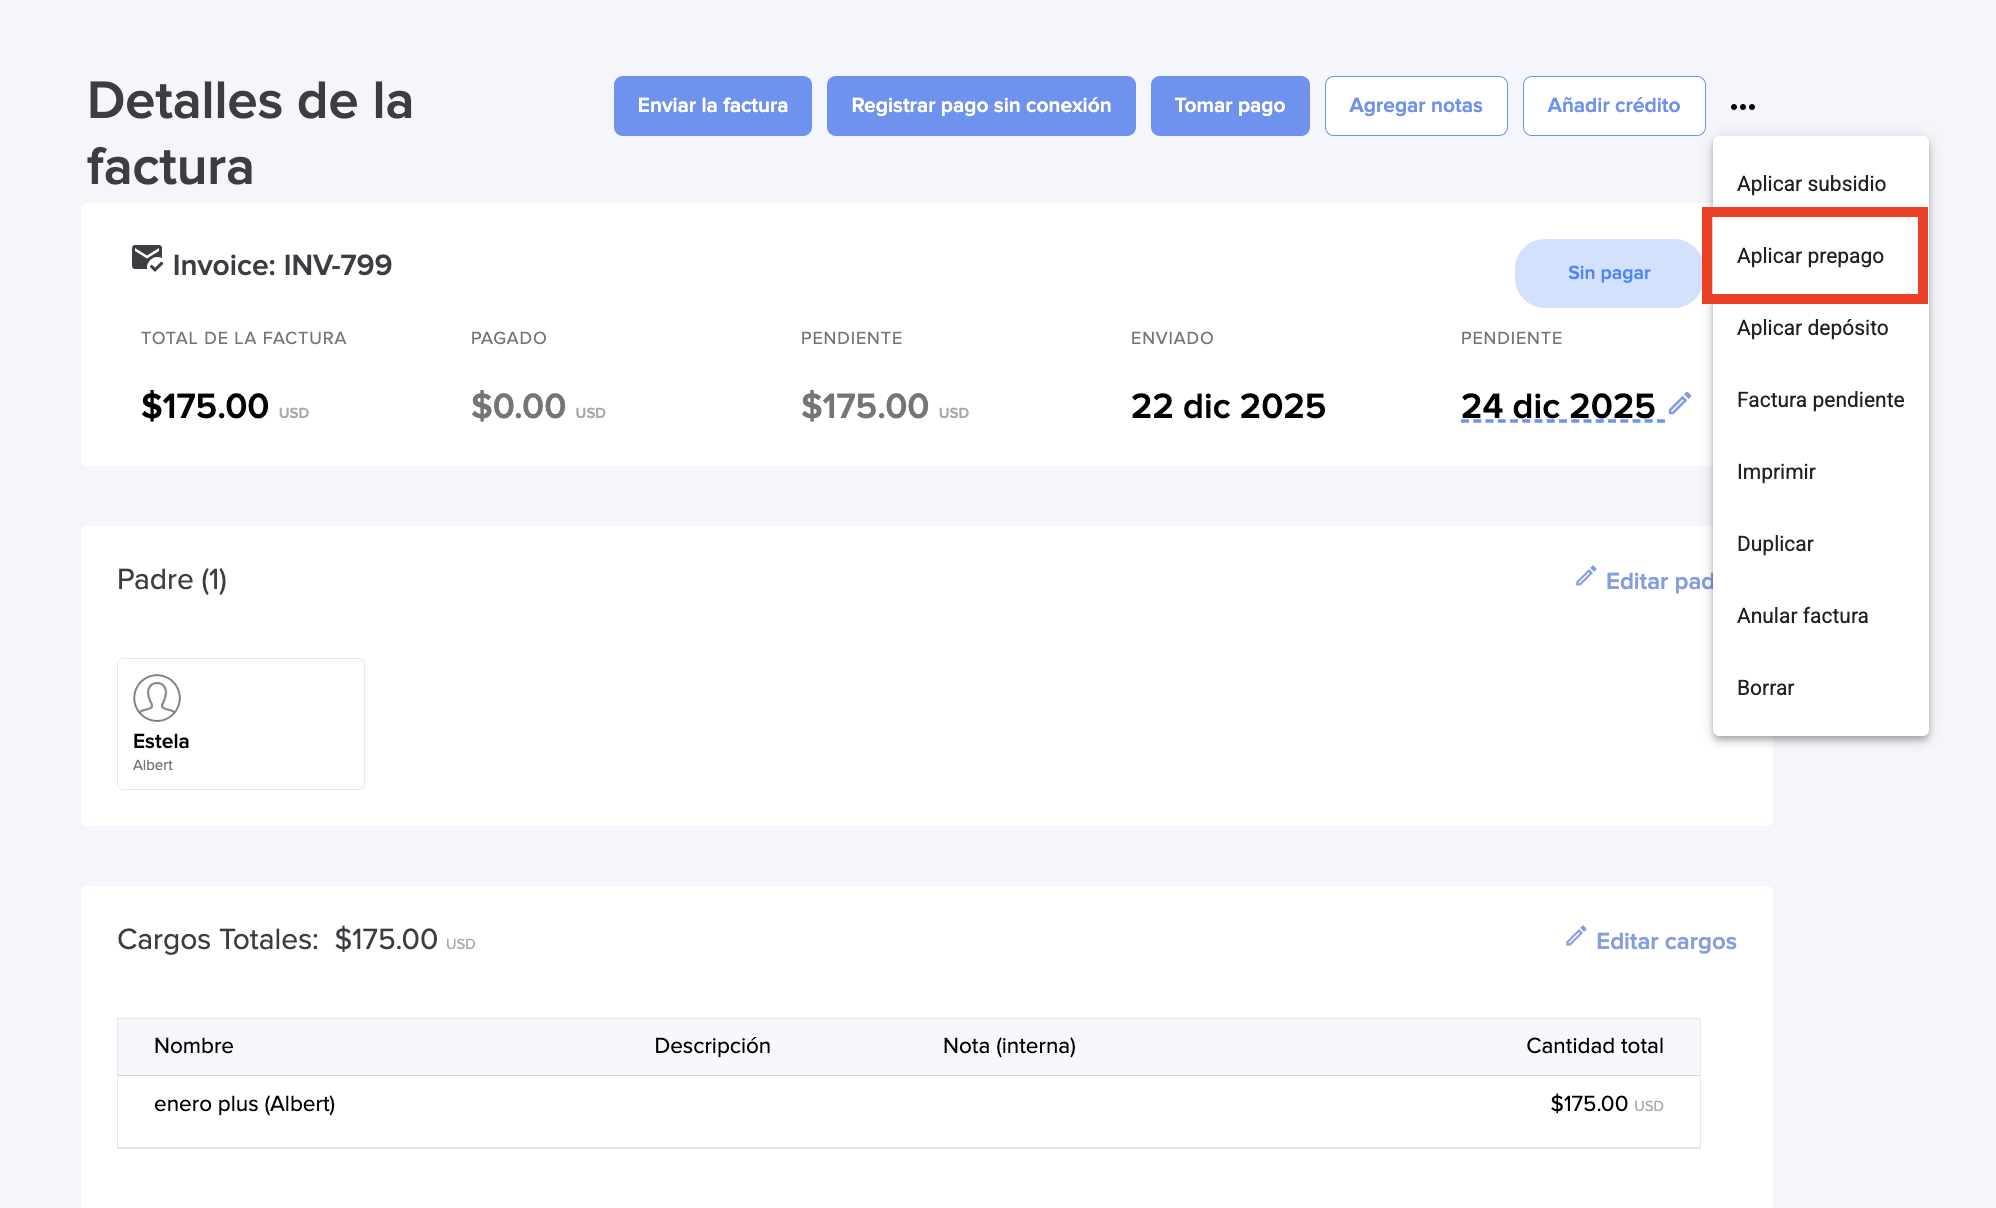Select Aplicar depósito in dropdown menu
The width and height of the screenshot is (1996, 1208).
click(x=1812, y=328)
